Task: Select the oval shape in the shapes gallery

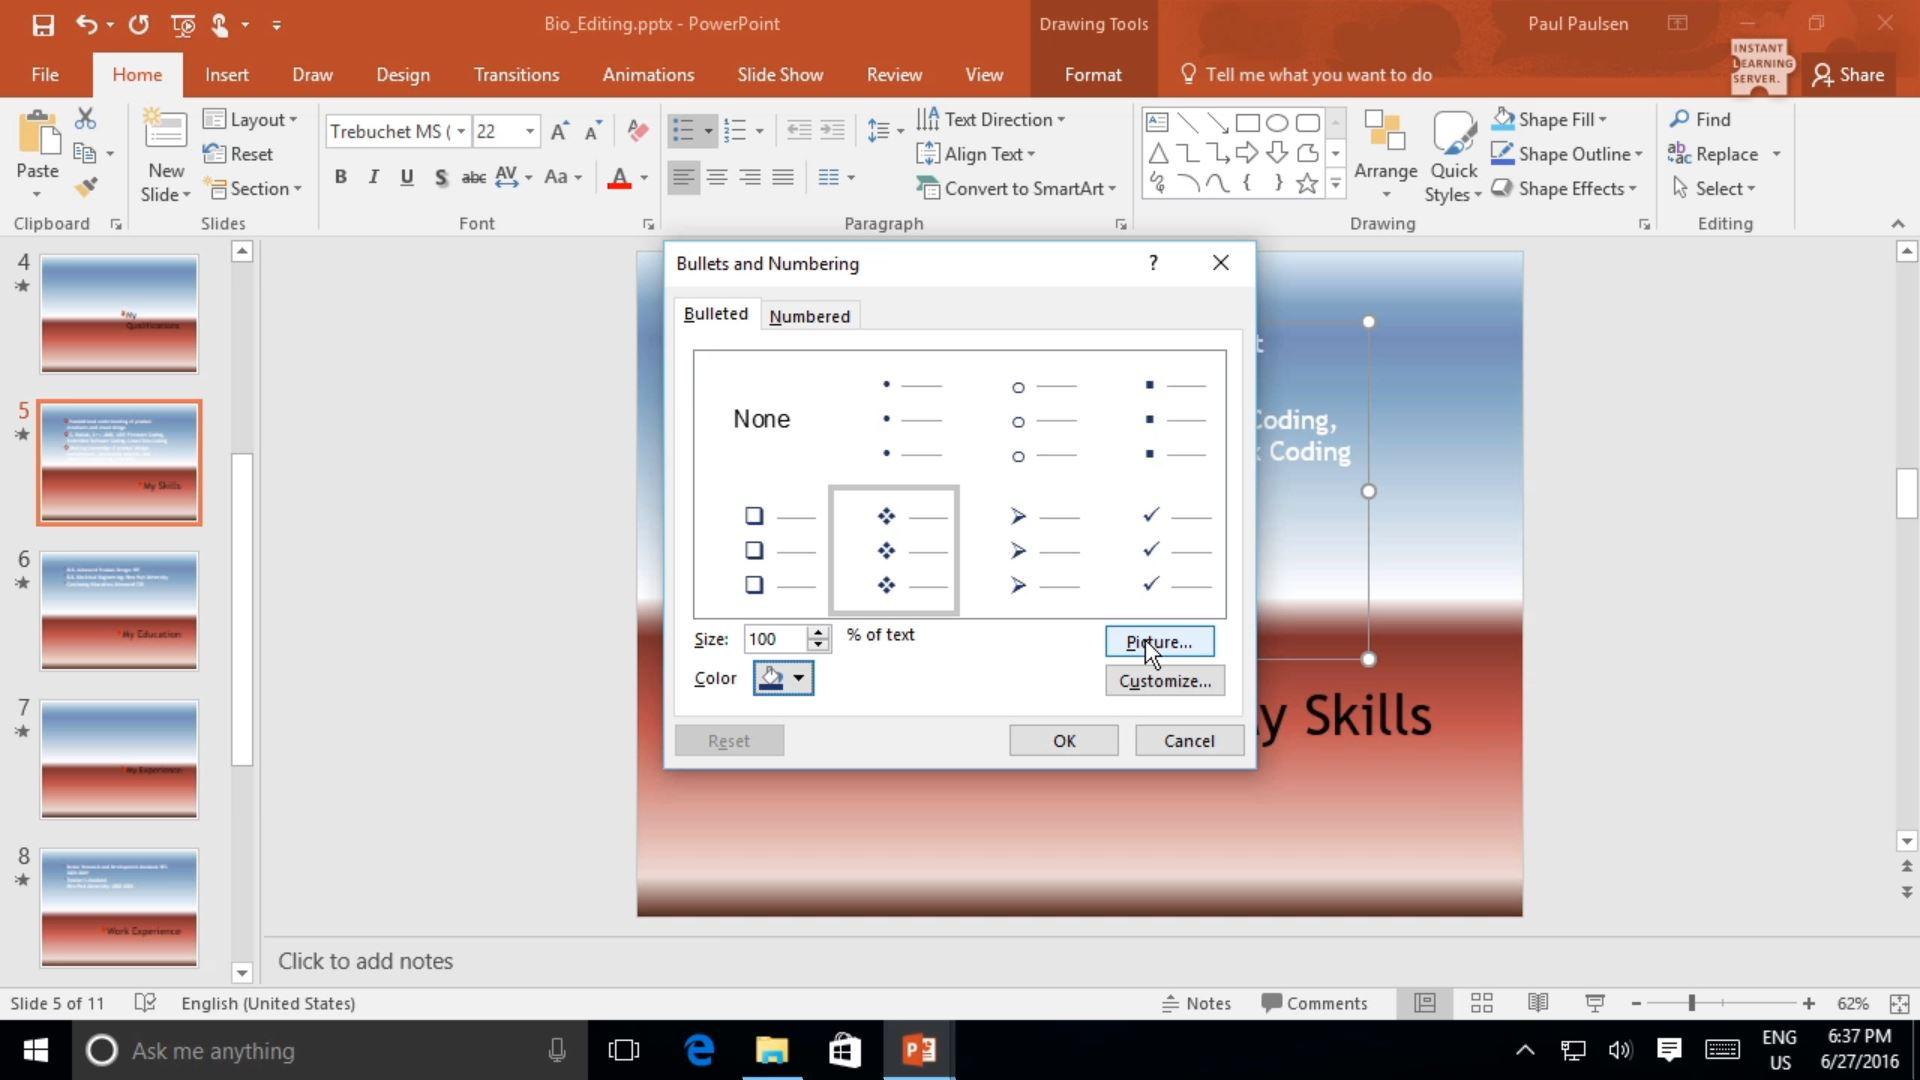Action: click(x=1277, y=122)
